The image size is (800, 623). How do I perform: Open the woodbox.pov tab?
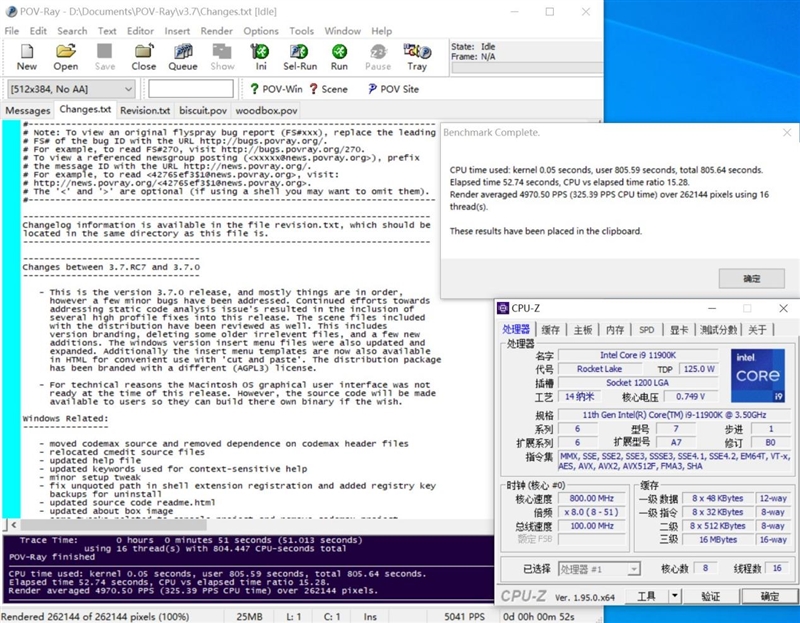(x=266, y=111)
